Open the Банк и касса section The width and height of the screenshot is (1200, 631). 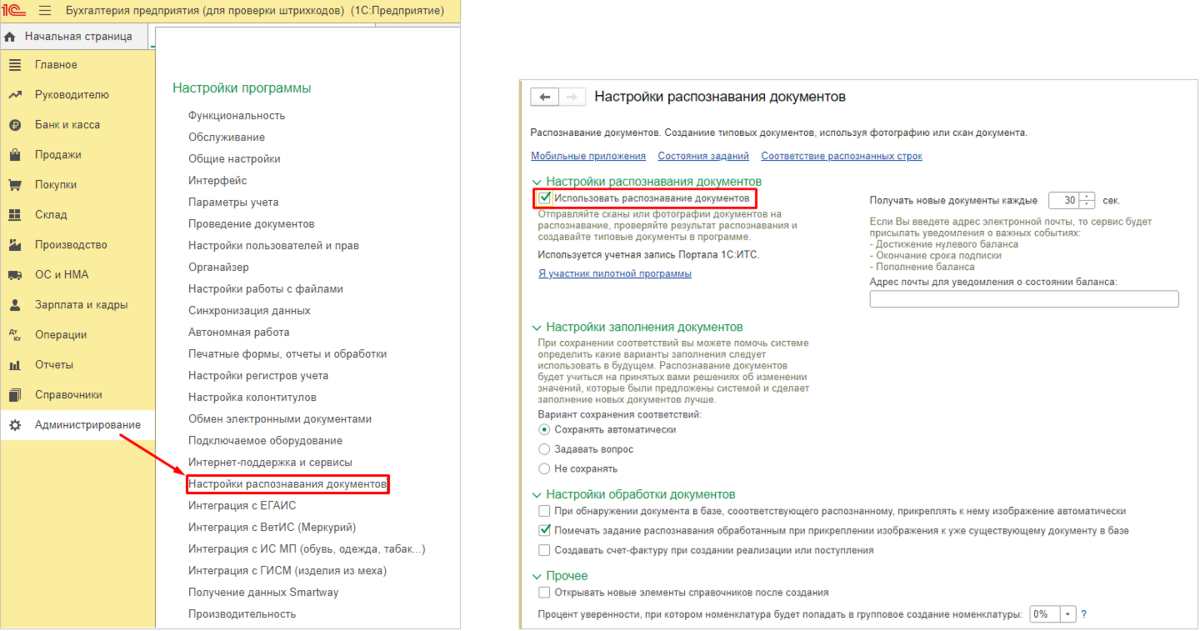point(67,125)
